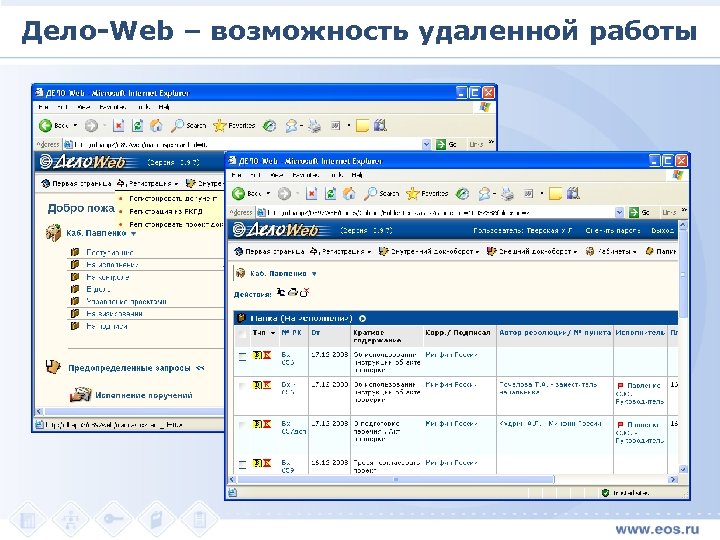This screenshot has width=720, height=540.
Task: Tick checkbox of Печелова Т.А. row
Action: point(242,386)
